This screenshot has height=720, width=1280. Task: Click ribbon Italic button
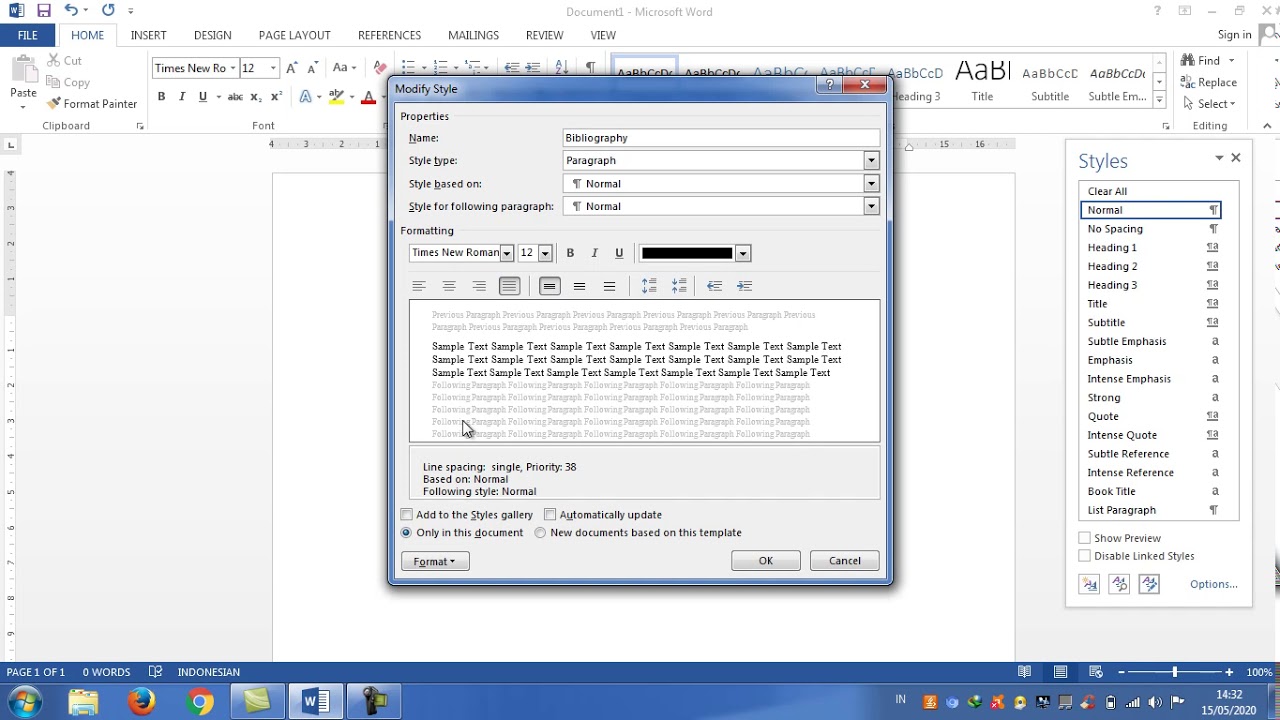pos(182,97)
